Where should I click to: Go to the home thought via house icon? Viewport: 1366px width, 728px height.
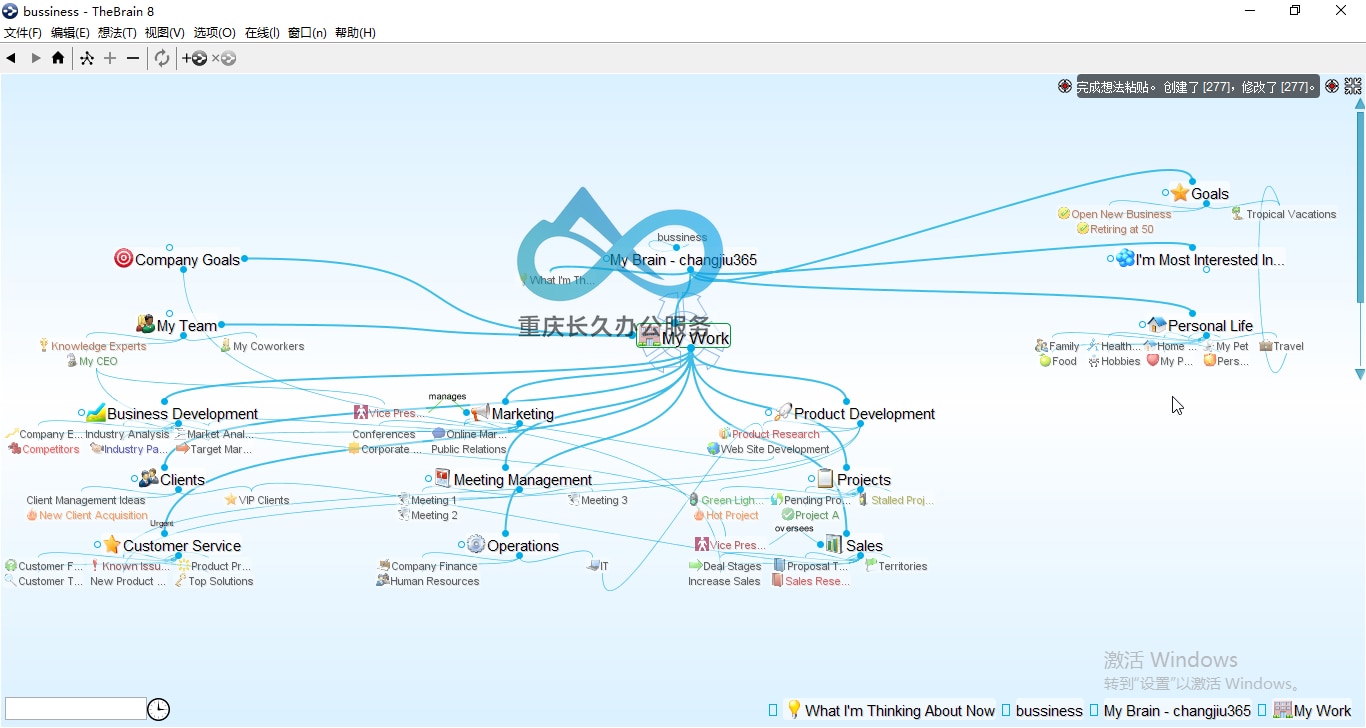(x=58, y=58)
